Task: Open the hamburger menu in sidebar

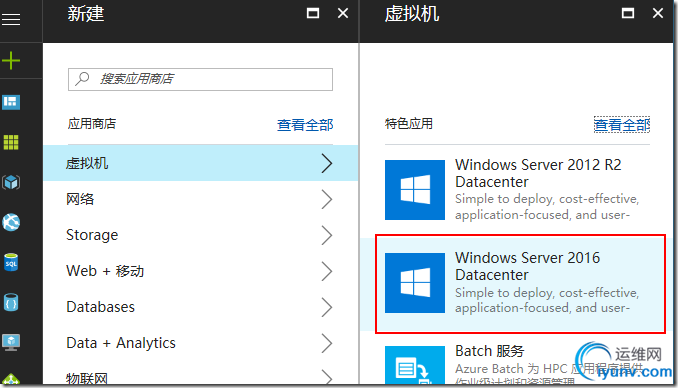Action: (11, 19)
